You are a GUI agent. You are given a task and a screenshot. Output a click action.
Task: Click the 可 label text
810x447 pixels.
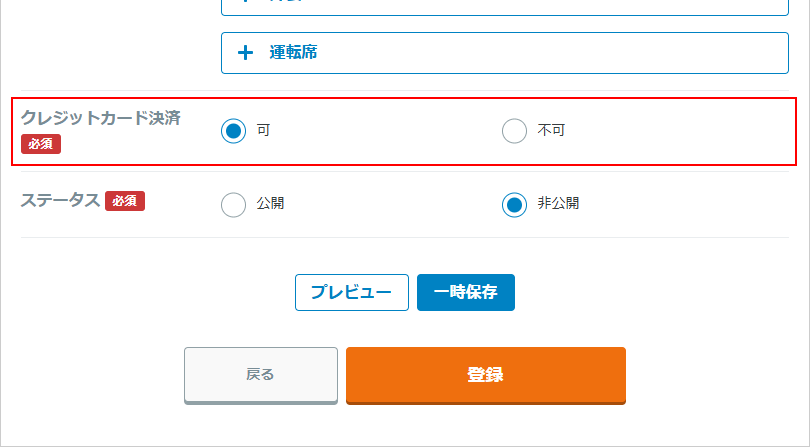point(263,131)
